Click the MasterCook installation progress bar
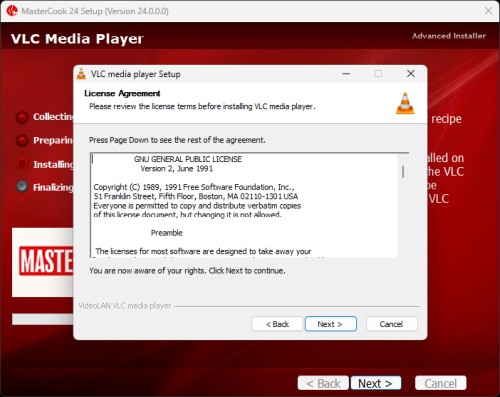The height and width of the screenshot is (397, 500). (x=43, y=319)
